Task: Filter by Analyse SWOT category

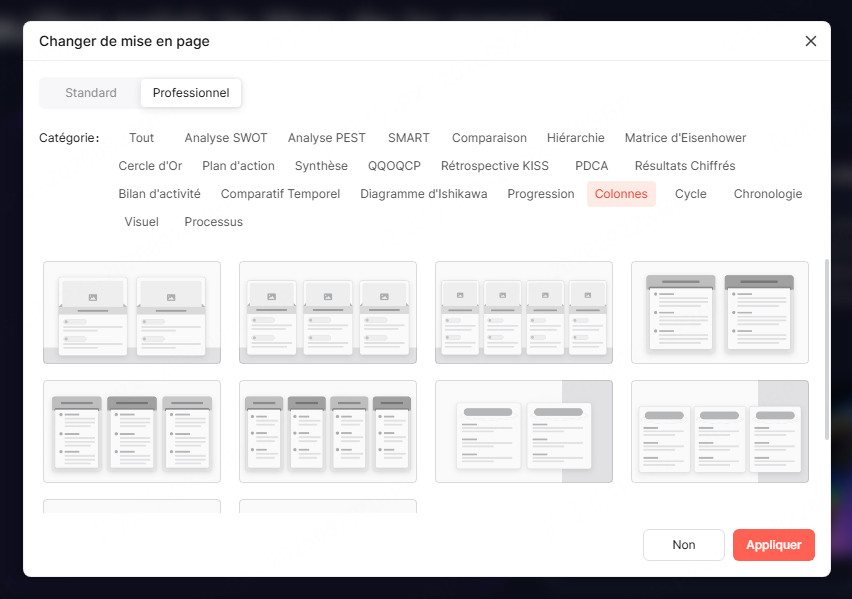Action: click(225, 138)
